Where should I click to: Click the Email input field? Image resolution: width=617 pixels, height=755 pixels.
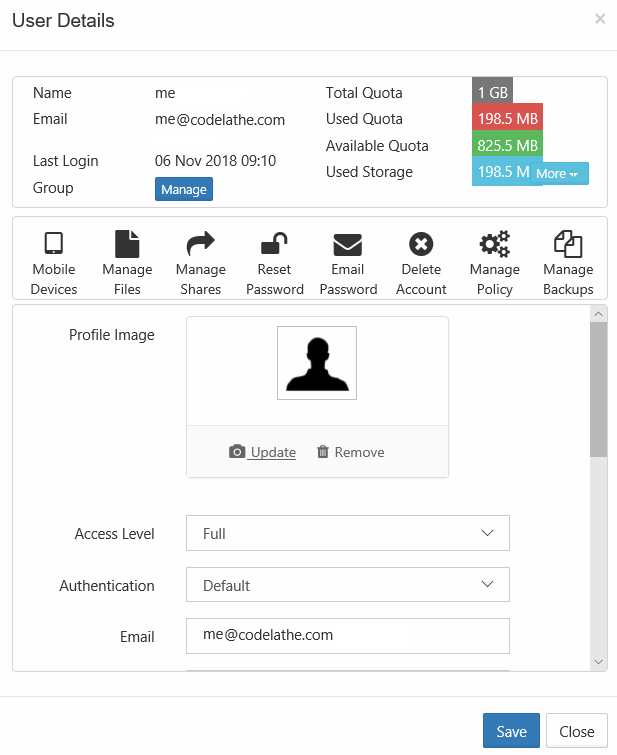coord(347,636)
